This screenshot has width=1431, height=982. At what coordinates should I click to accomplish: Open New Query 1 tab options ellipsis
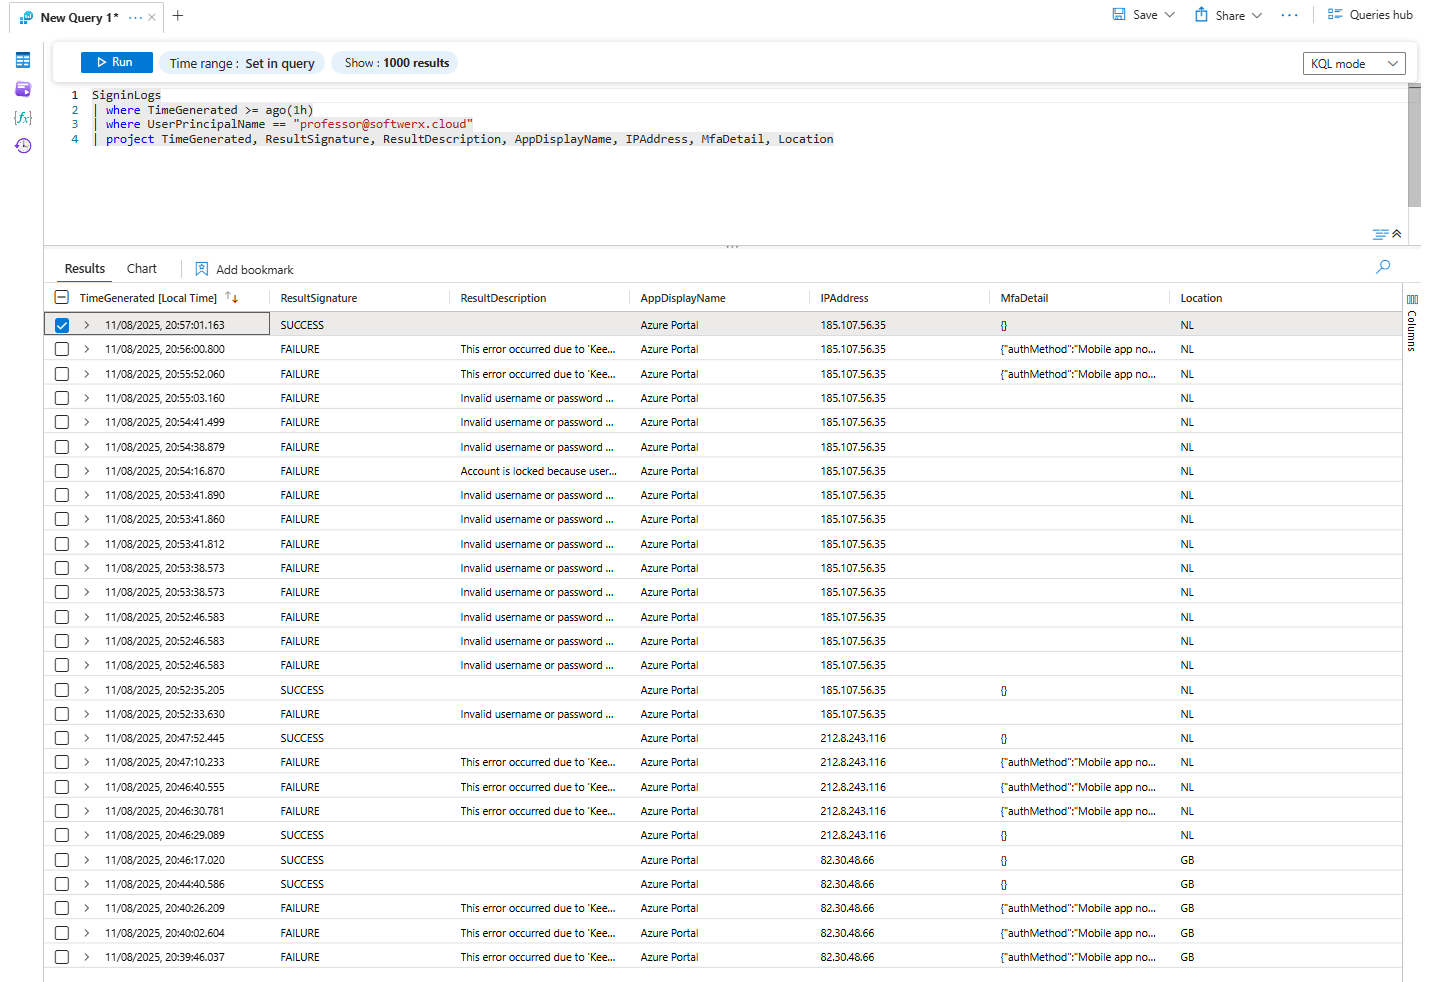click(135, 17)
